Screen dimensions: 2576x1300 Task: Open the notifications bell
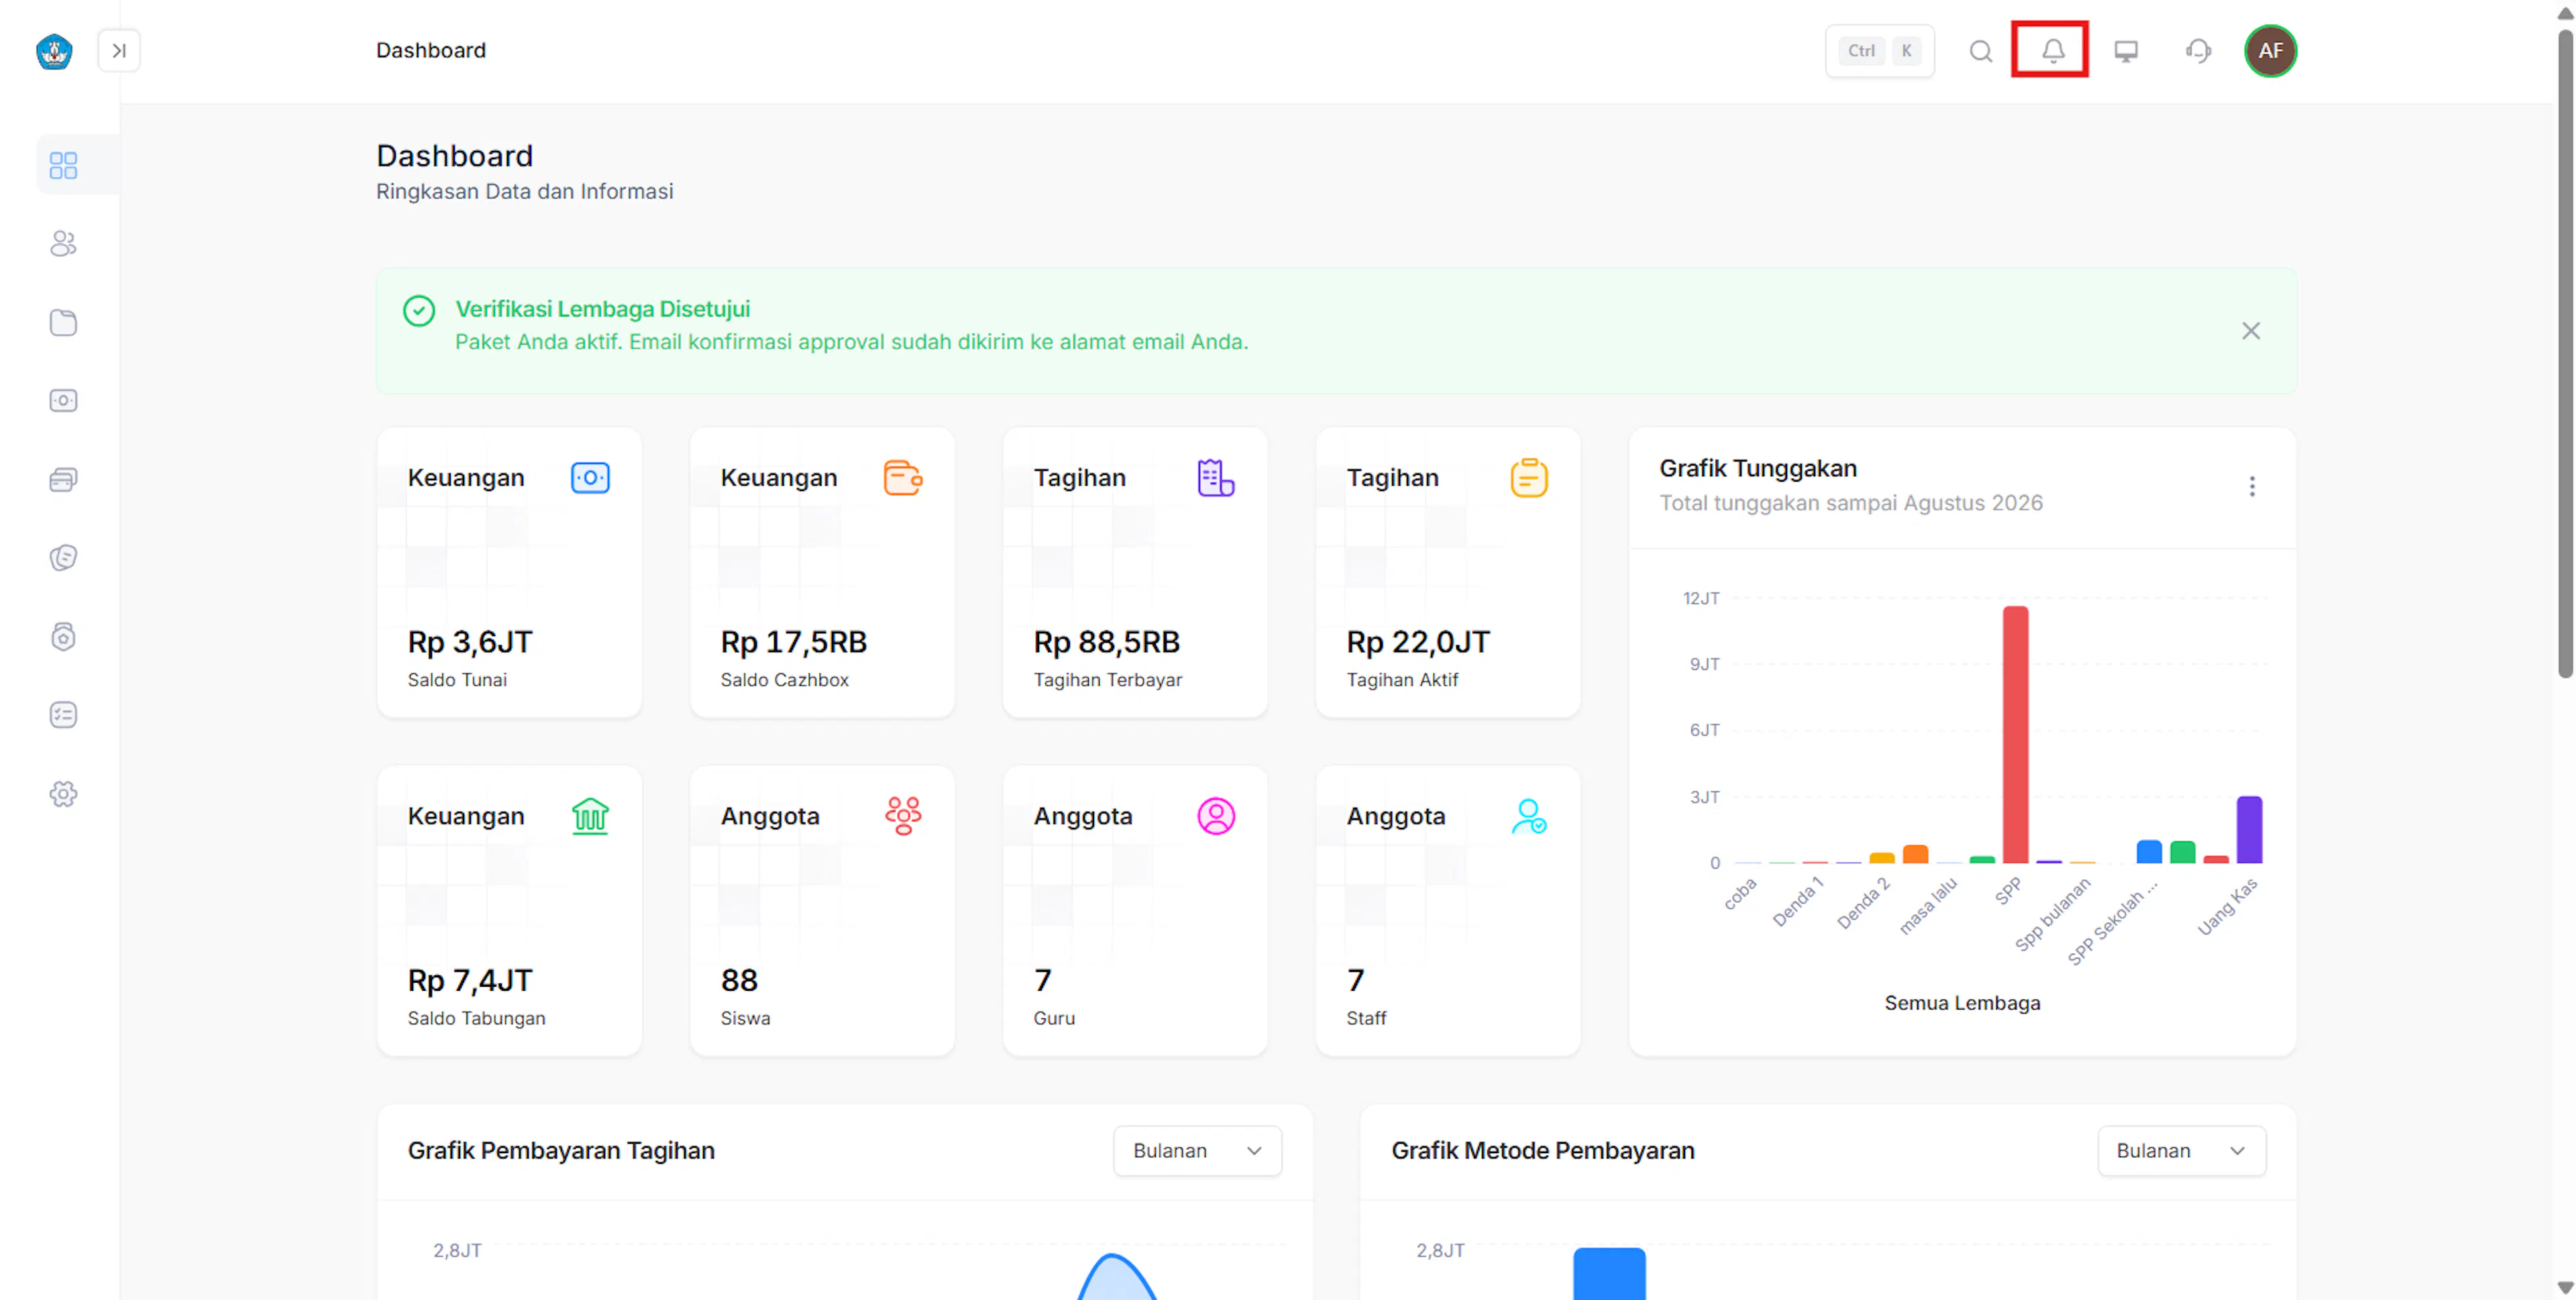click(x=2052, y=50)
